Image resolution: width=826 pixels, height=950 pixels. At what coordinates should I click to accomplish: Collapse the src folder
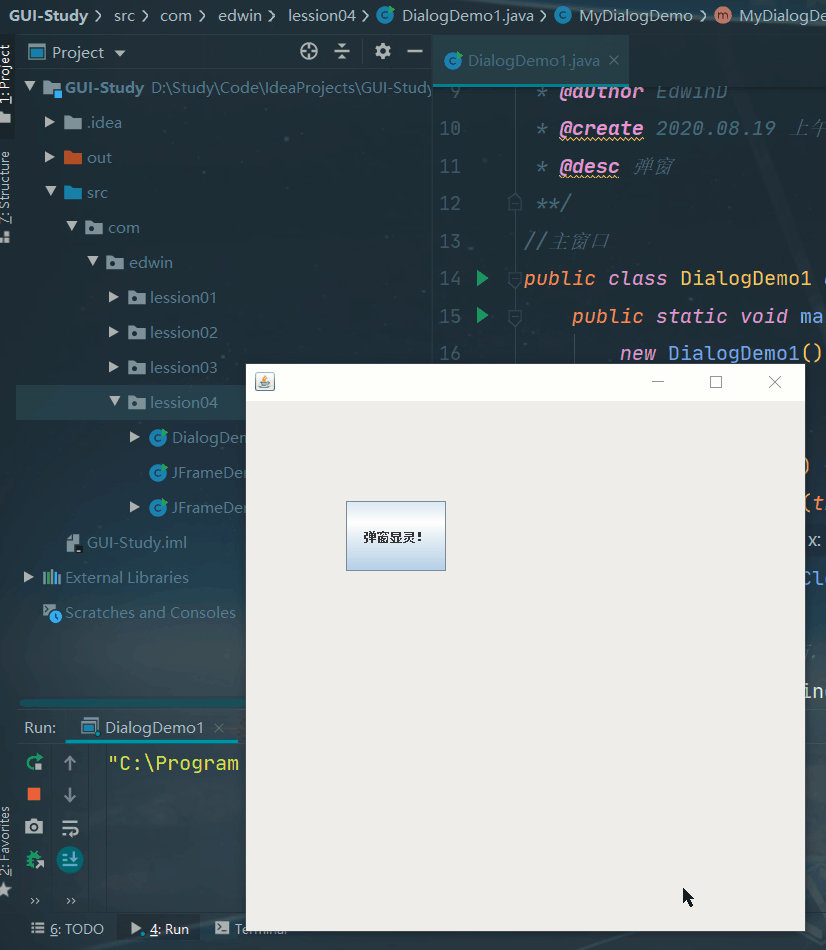(50, 192)
